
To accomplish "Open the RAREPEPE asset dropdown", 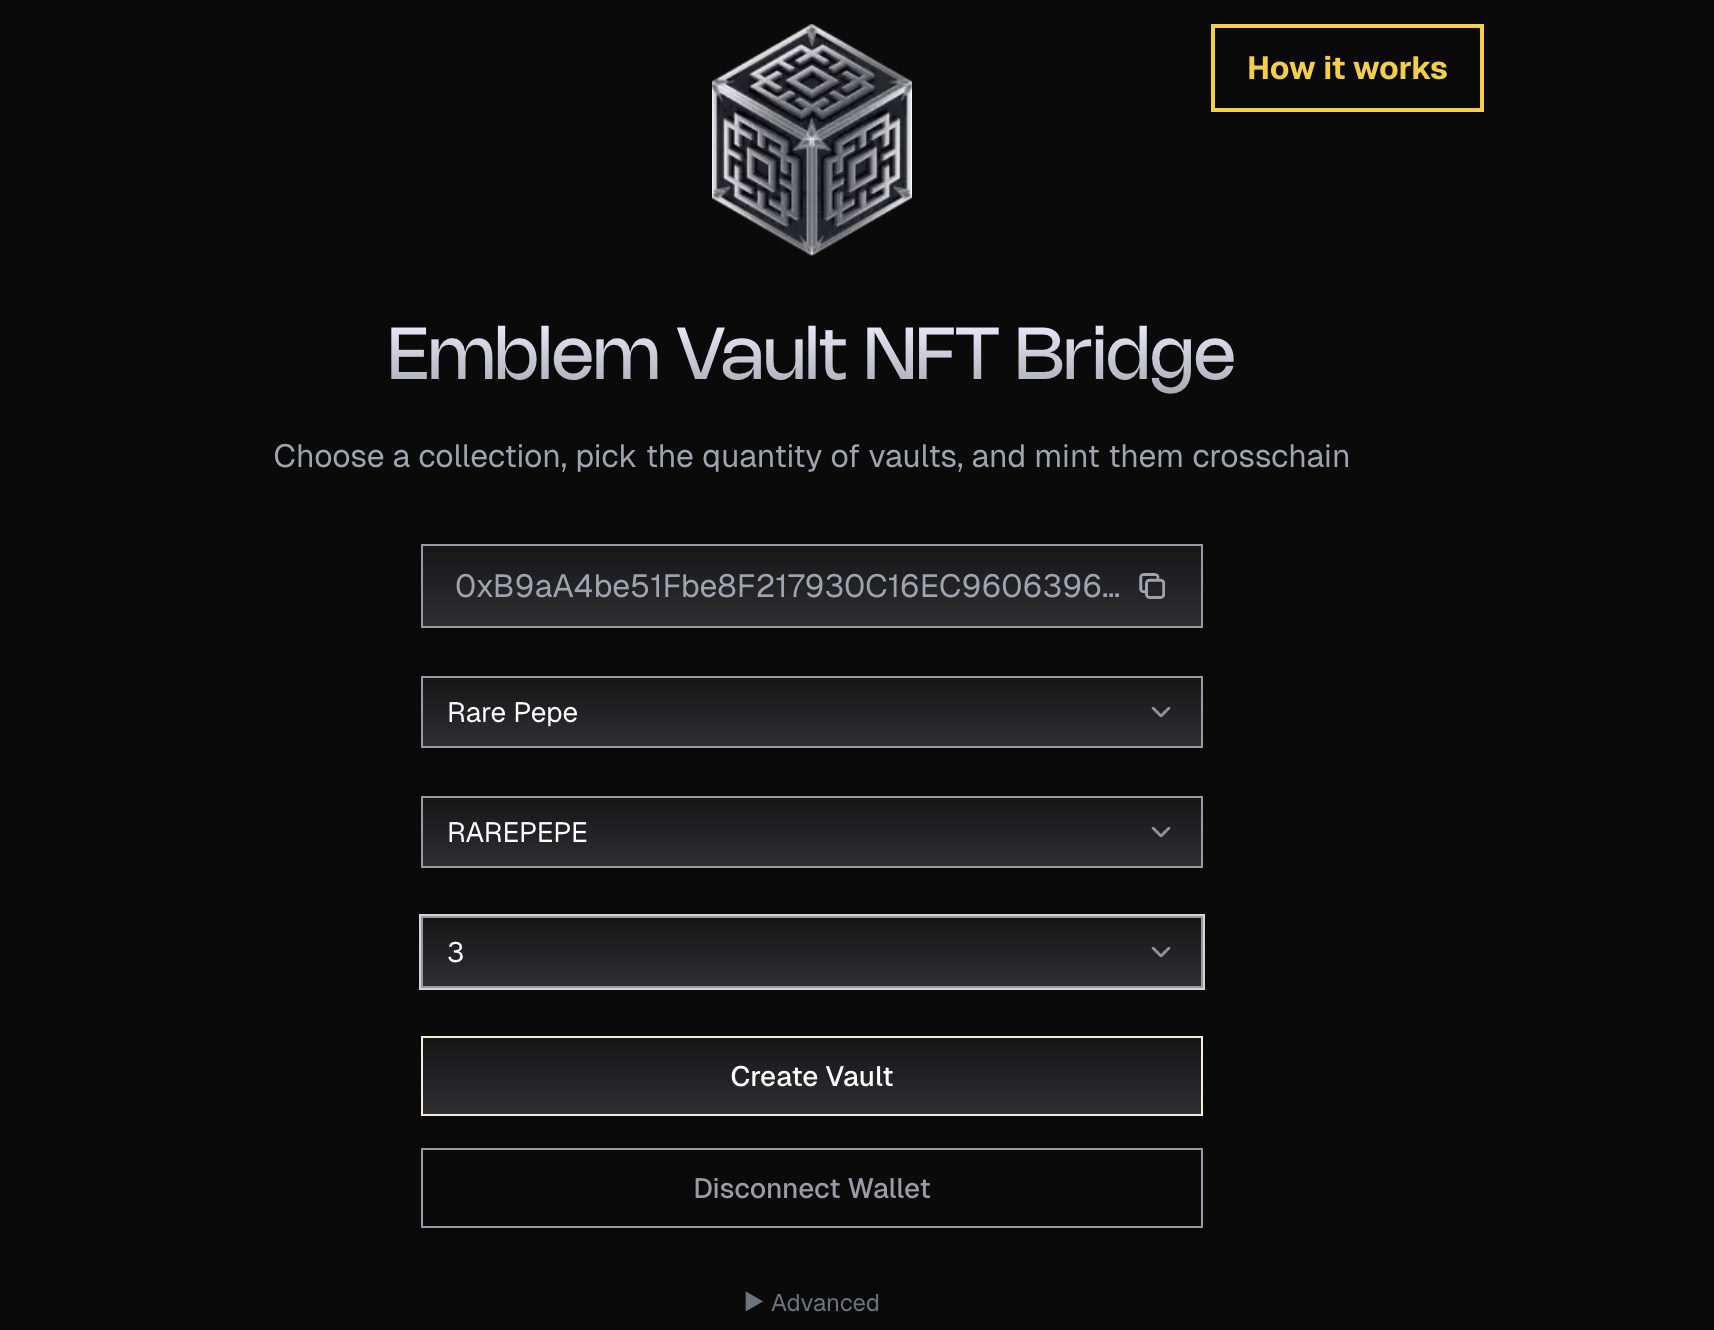I will (790, 832).
